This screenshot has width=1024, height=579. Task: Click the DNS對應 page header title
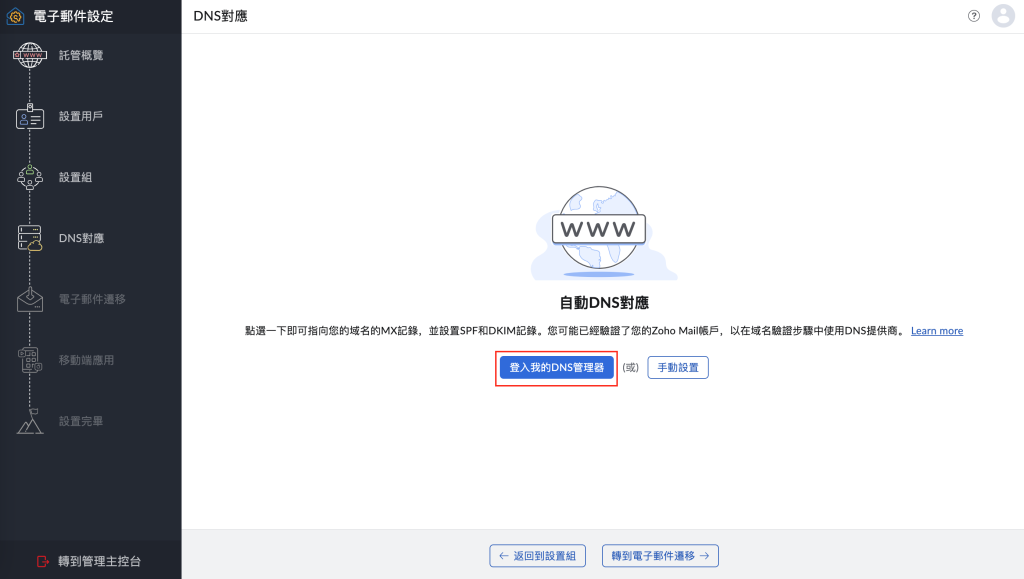pyautogui.click(x=221, y=16)
